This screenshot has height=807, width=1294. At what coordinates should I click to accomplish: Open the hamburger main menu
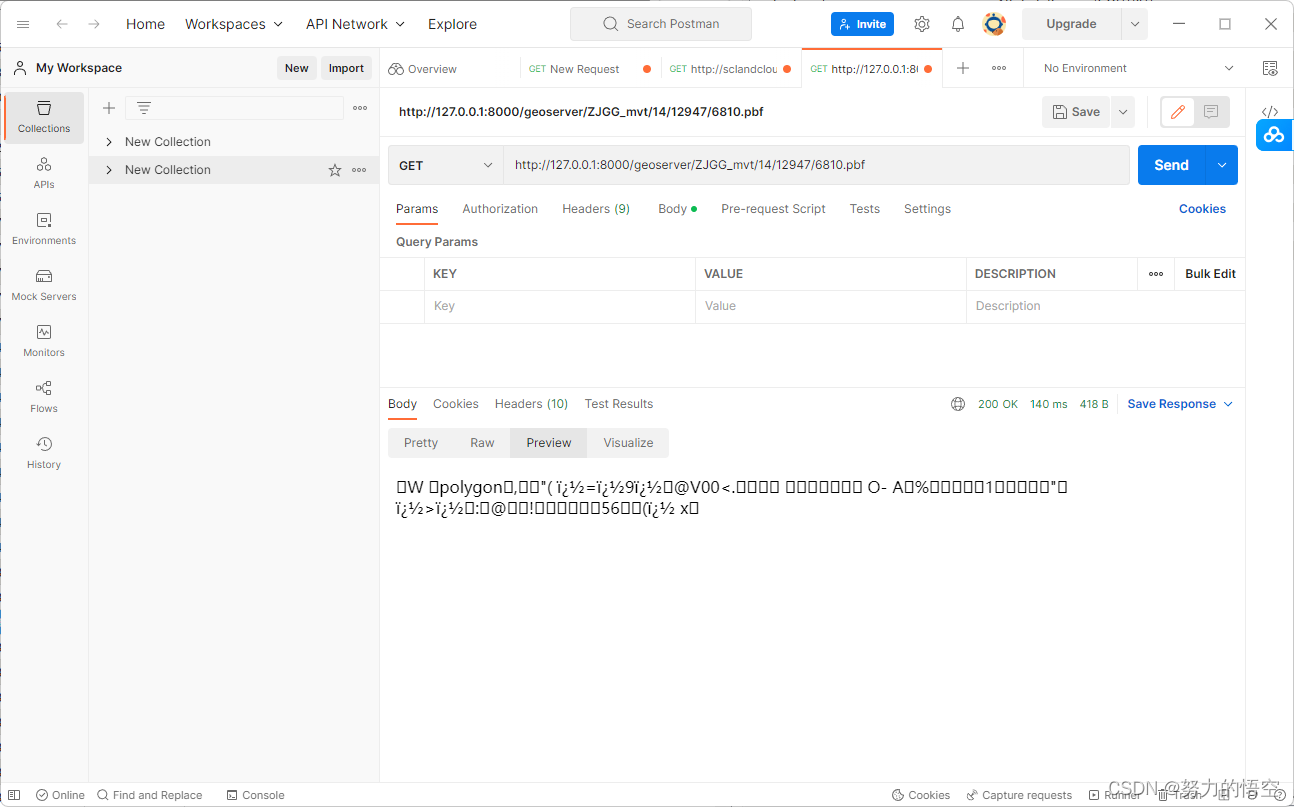tap(23, 24)
